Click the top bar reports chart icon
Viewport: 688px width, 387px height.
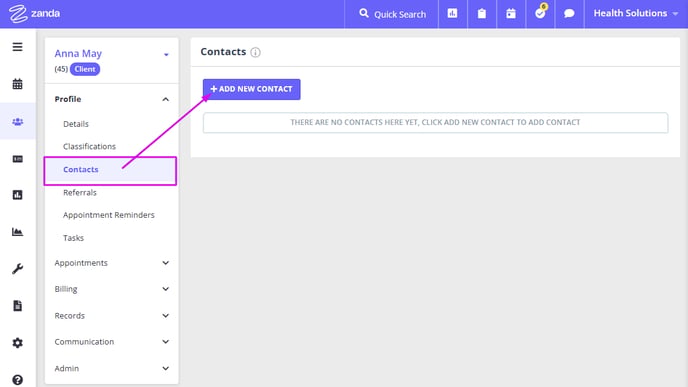click(x=452, y=14)
